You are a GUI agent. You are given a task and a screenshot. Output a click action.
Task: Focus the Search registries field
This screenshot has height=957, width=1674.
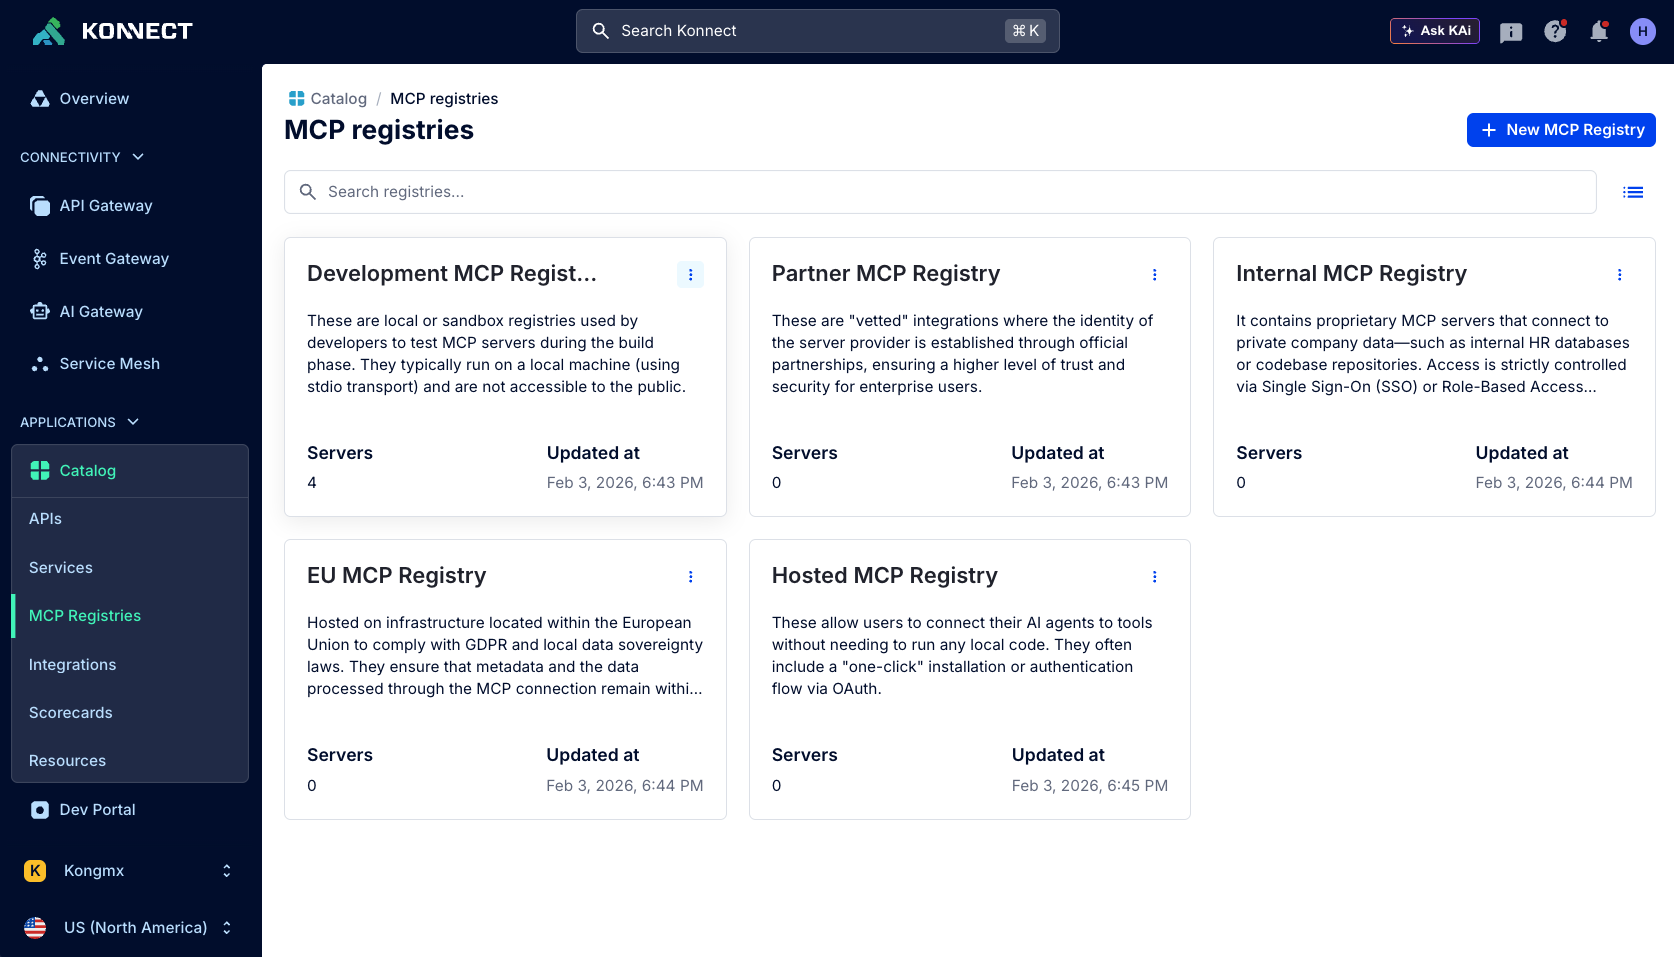940,192
